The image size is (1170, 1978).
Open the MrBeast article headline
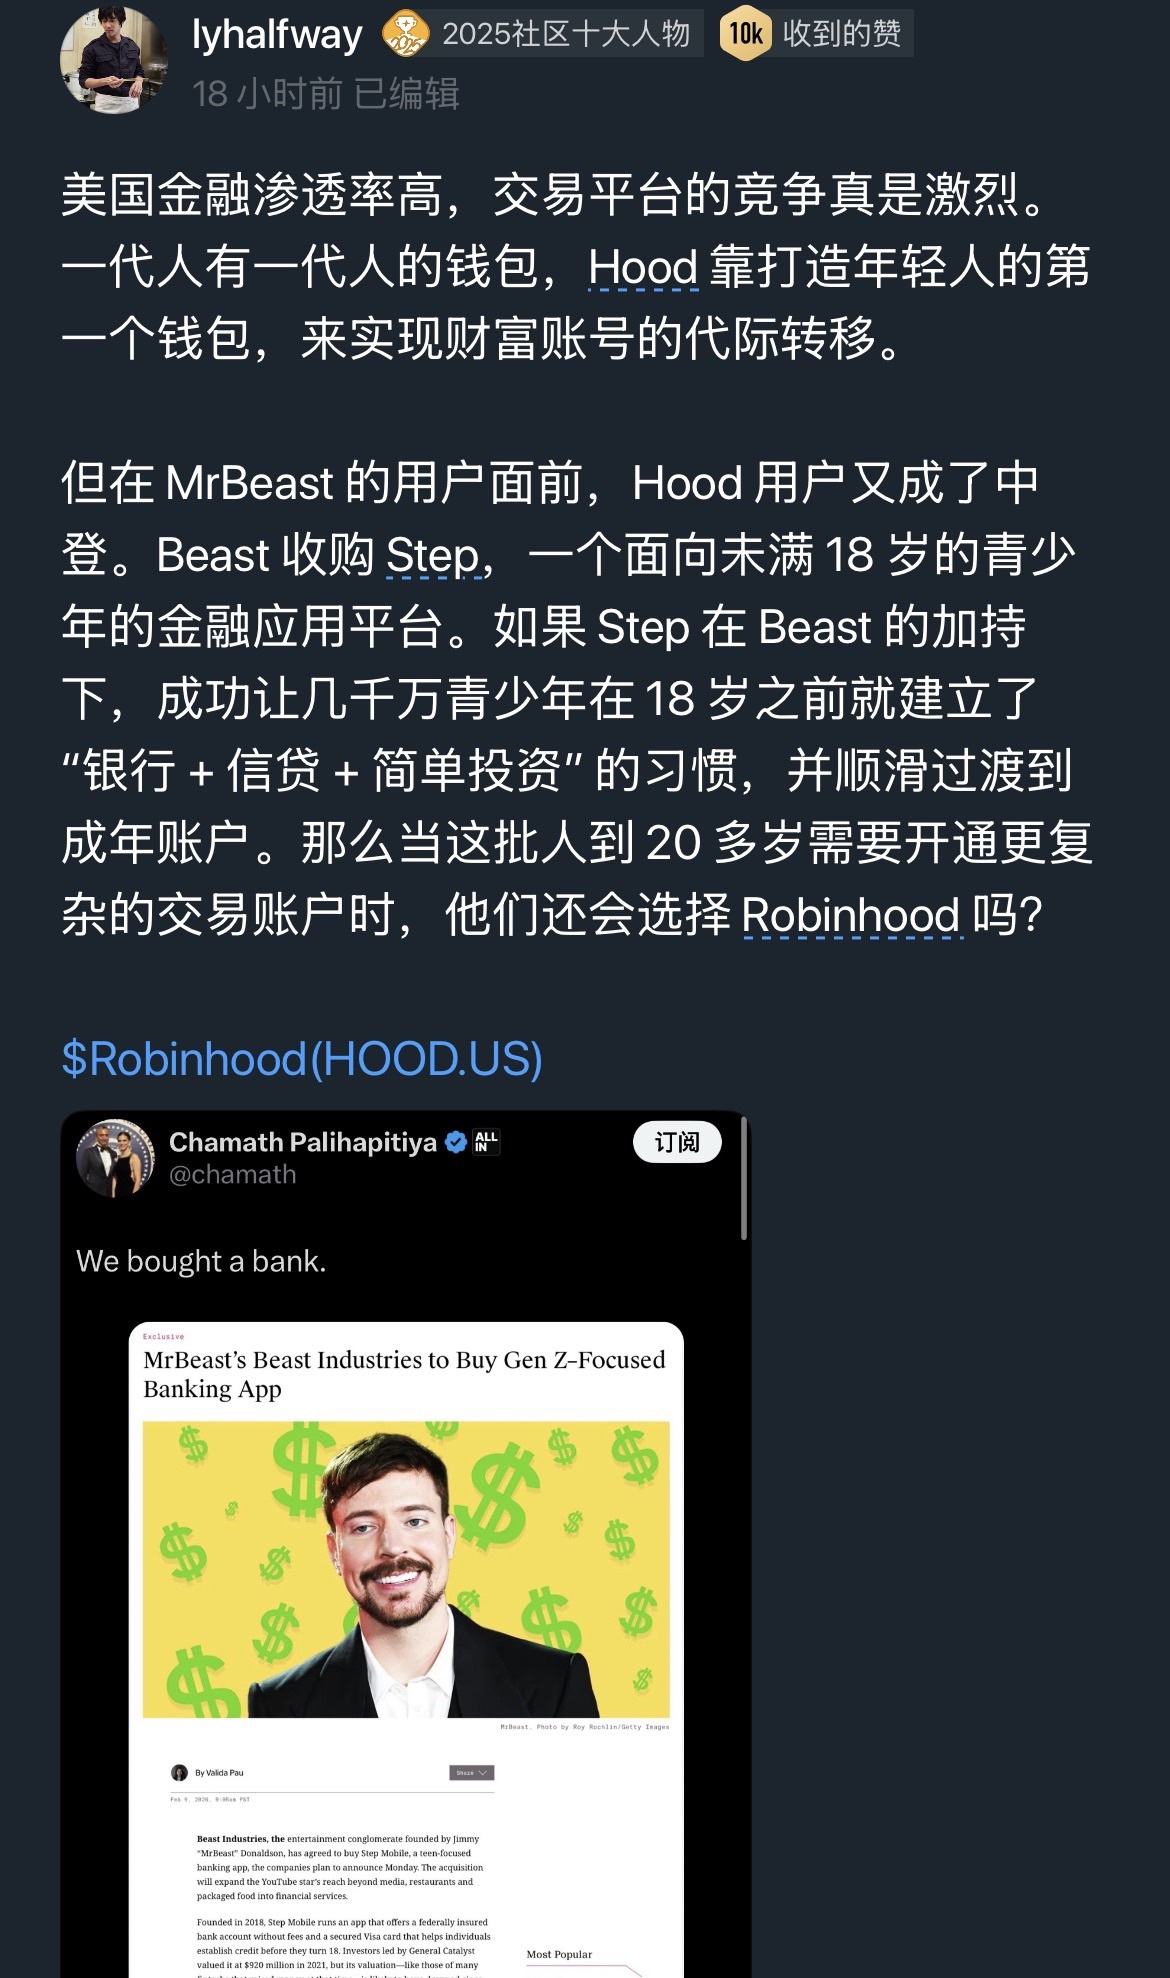coord(404,1374)
